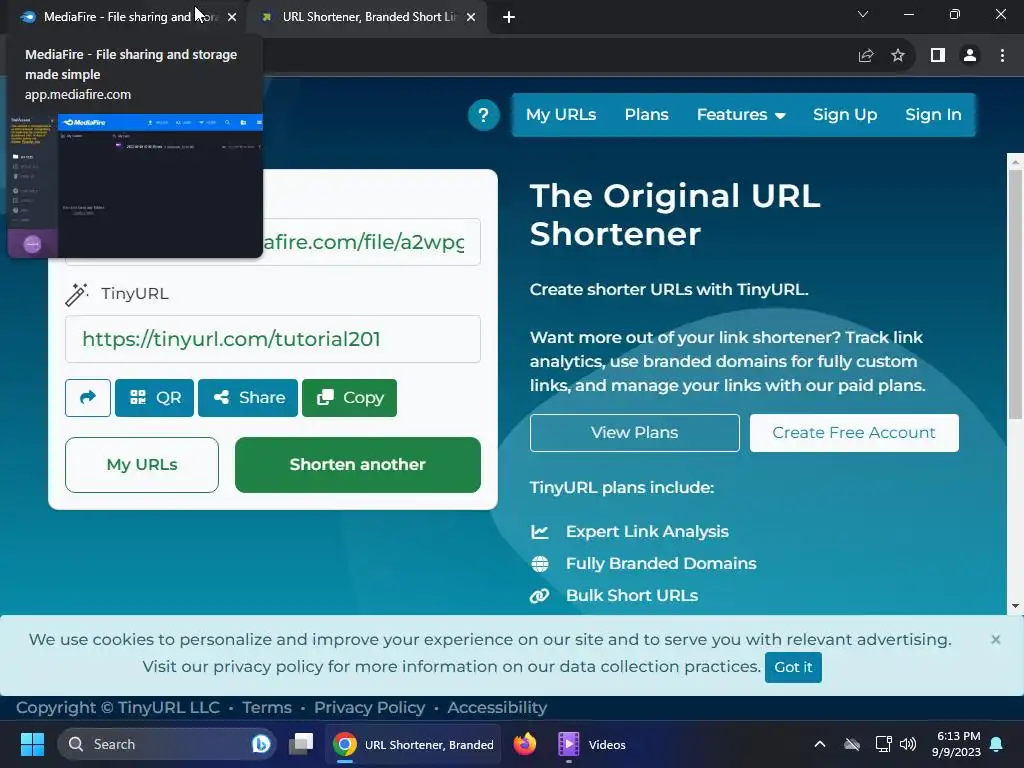The image size is (1024, 768).
Task: Open the Privacy Policy footer link
Action: [370, 708]
